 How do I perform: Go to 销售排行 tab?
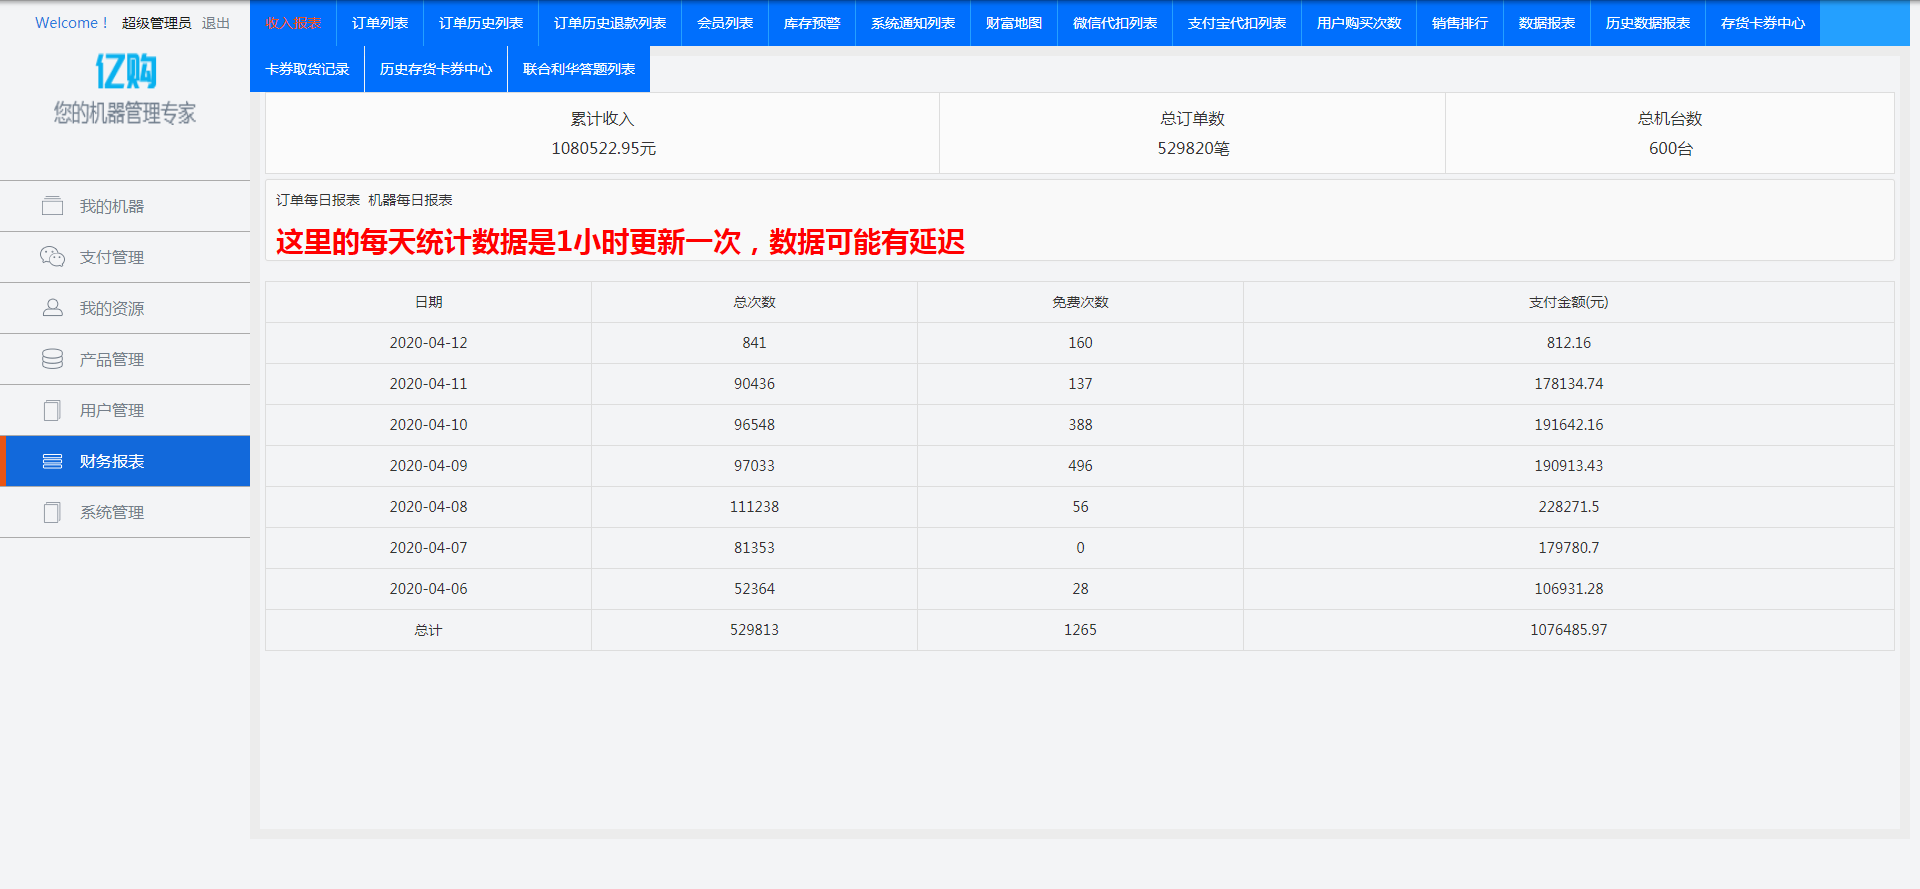coord(1460,23)
